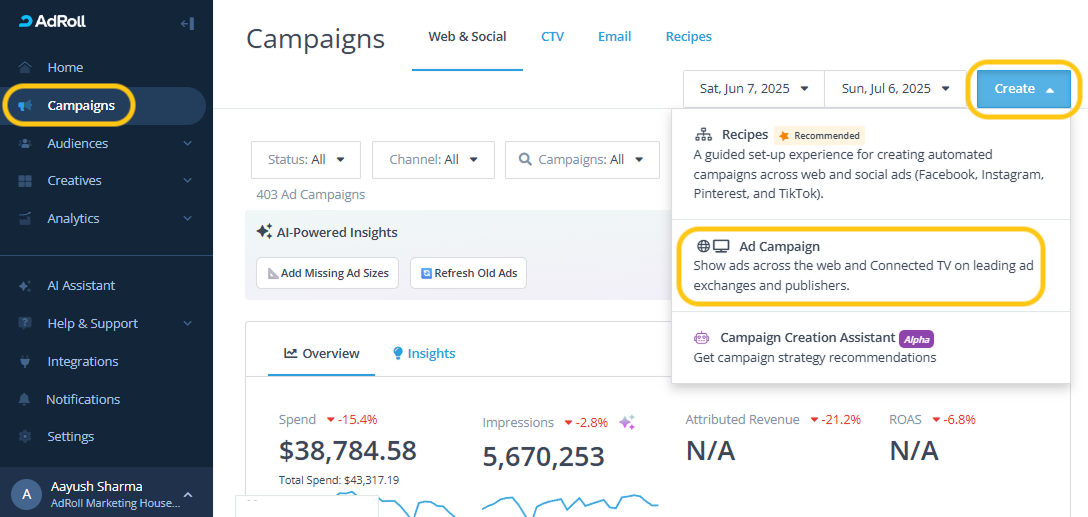Click the AI Assistant sparkle icon

25,286
